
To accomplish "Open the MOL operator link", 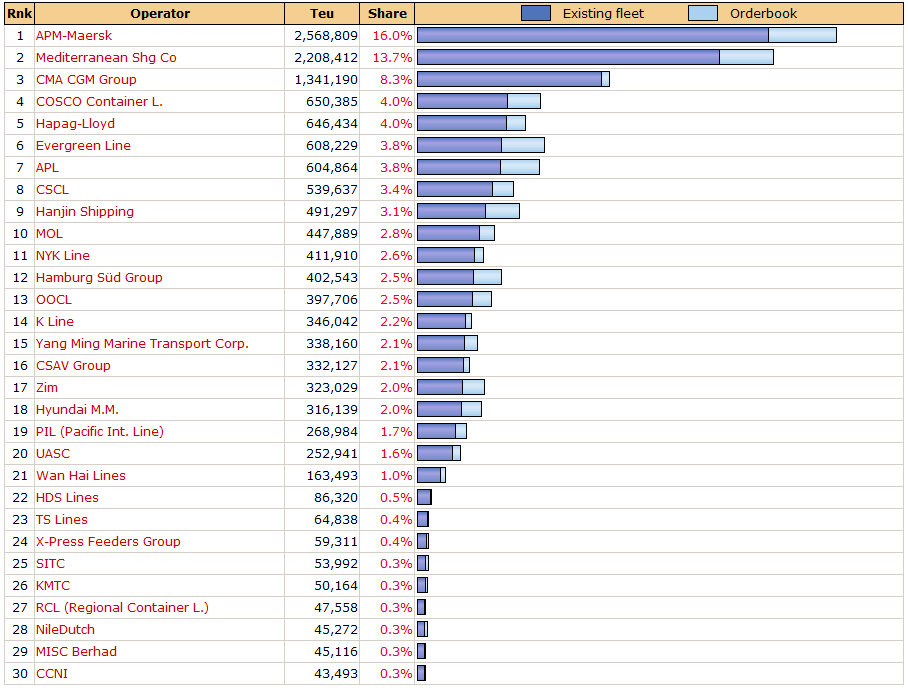I will 49,234.
